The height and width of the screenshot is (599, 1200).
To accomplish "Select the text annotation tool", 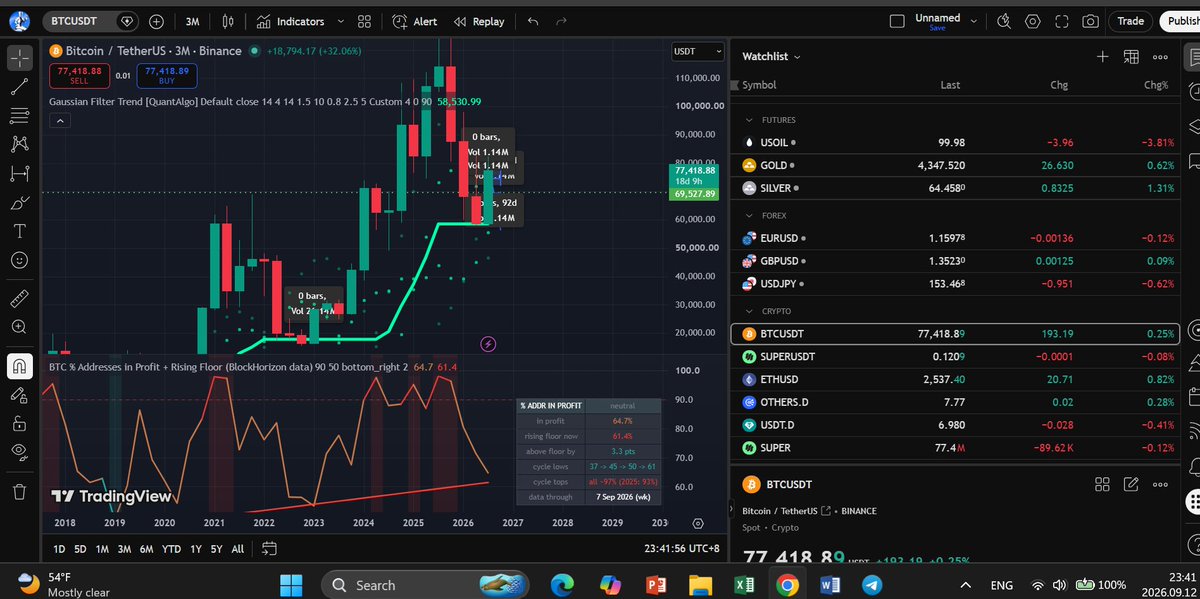I will point(19,231).
